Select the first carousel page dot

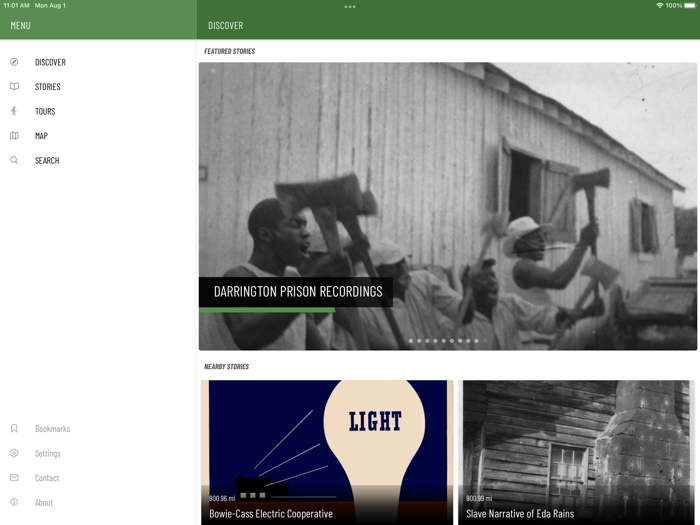point(411,341)
